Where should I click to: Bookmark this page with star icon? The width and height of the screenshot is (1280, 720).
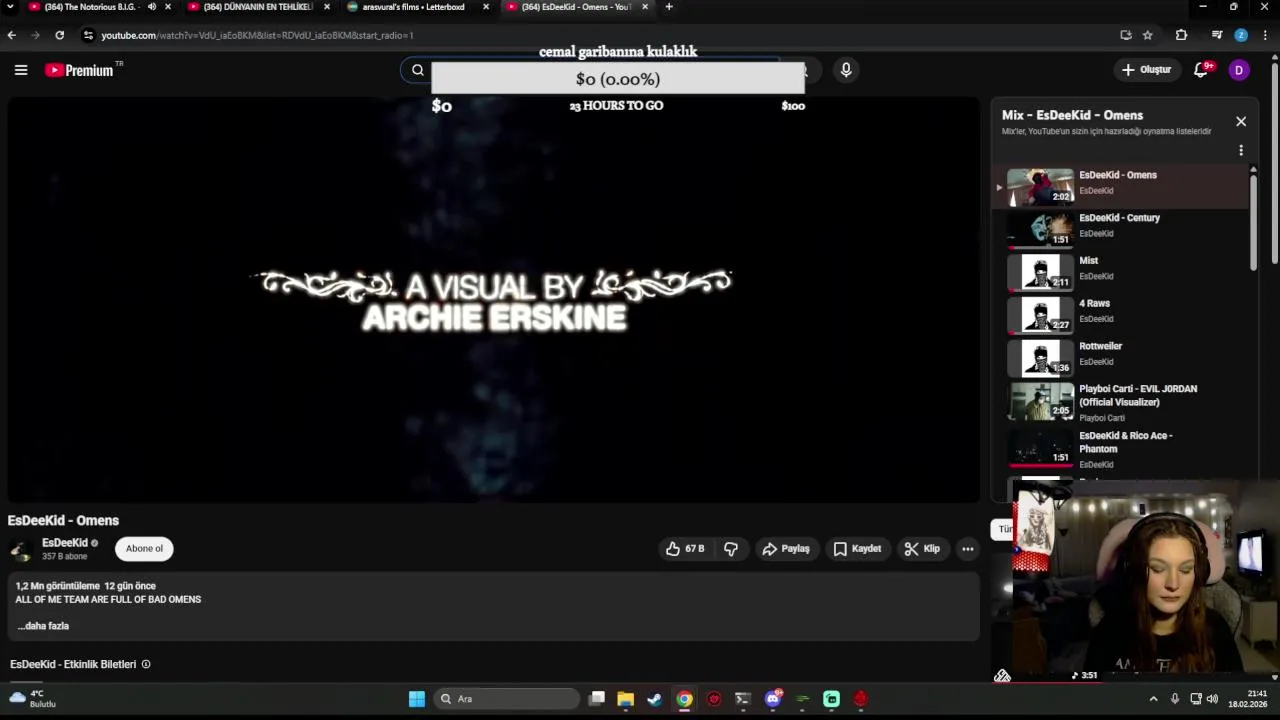point(1148,35)
